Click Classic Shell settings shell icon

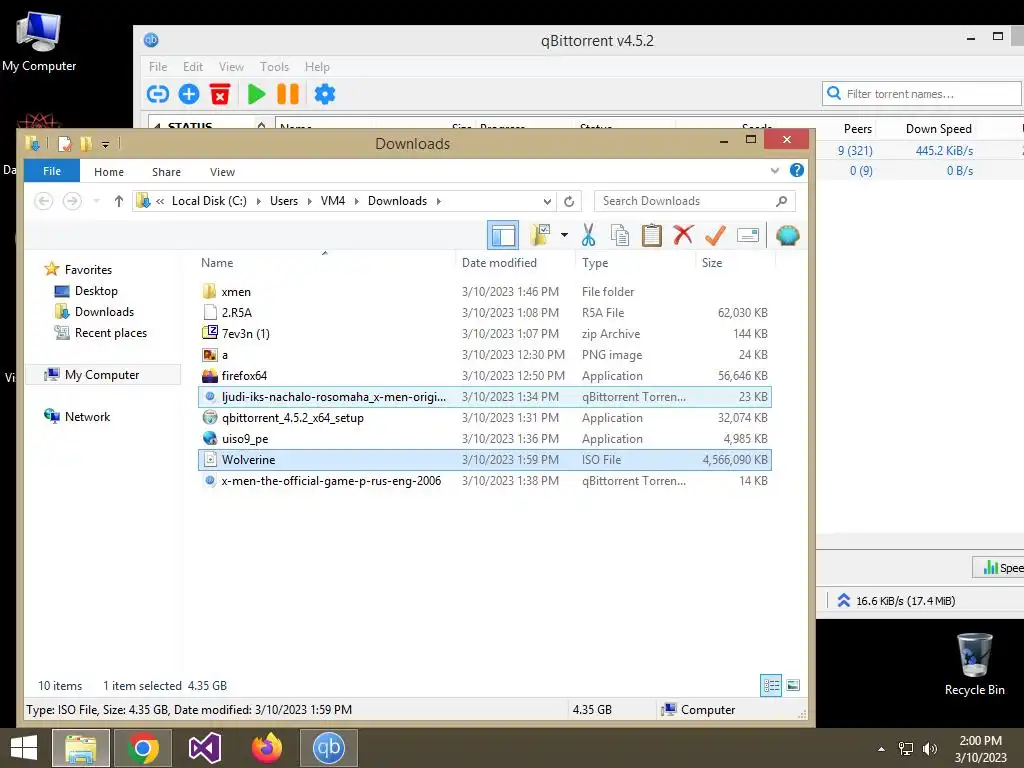(788, 235)
